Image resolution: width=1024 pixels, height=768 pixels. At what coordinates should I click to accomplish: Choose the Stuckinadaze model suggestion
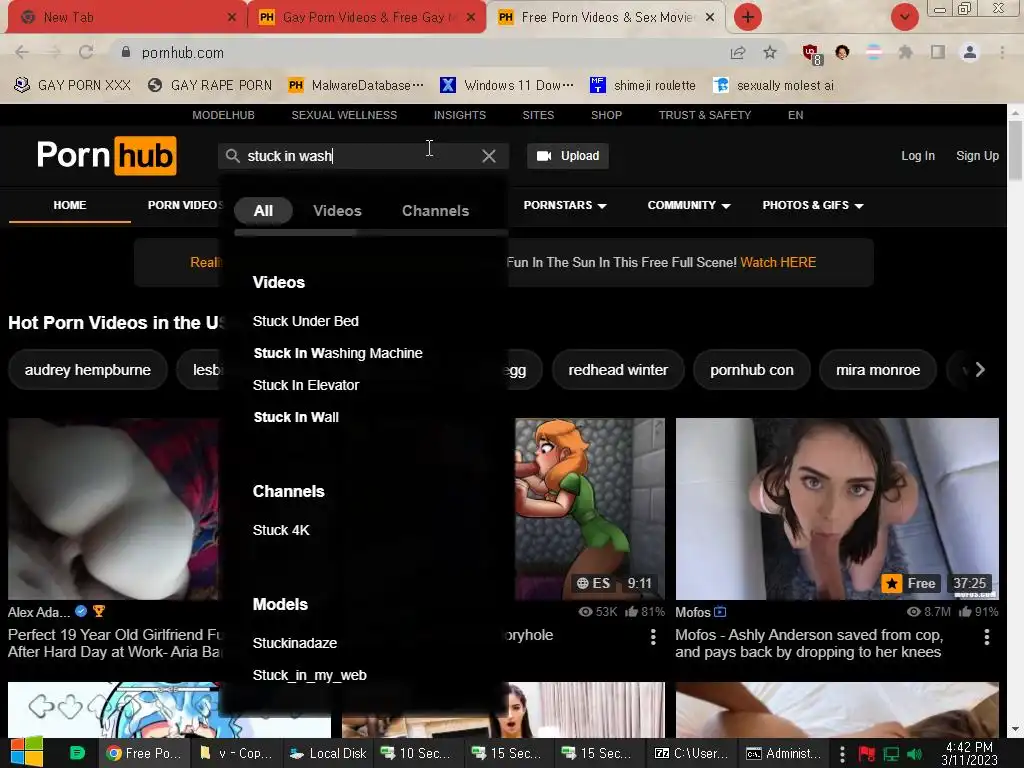[295, 643]
